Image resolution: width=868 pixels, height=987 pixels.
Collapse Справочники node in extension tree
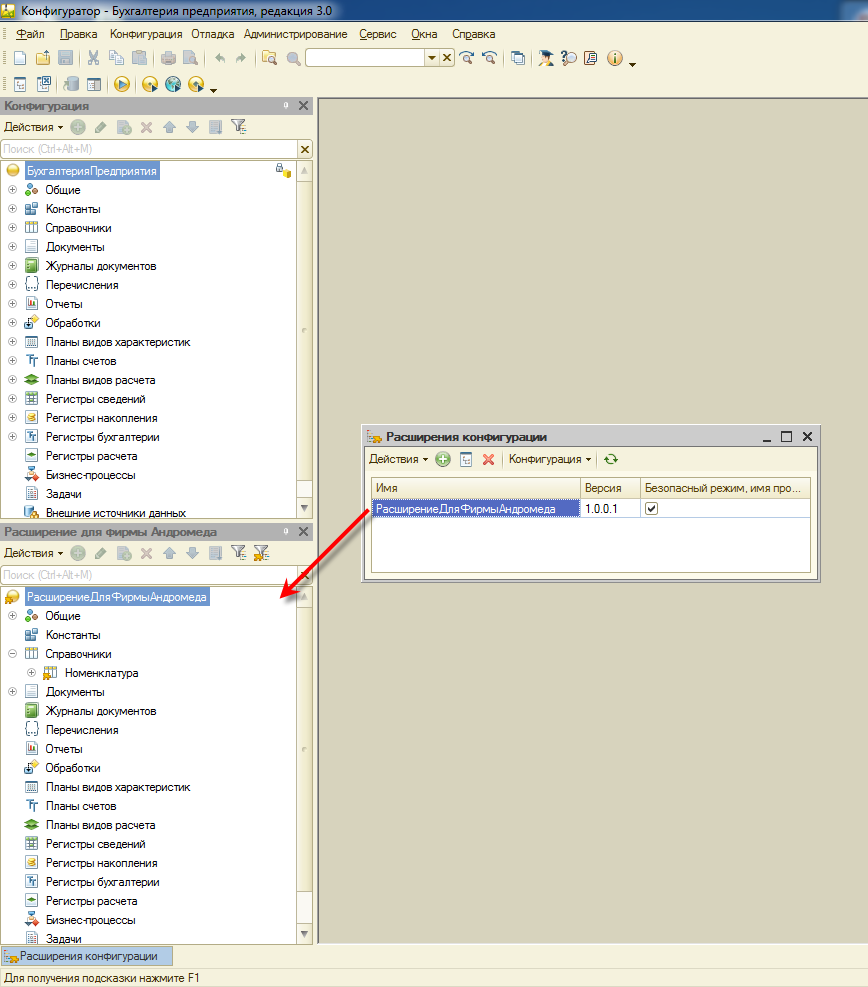[x=12, y=653]
